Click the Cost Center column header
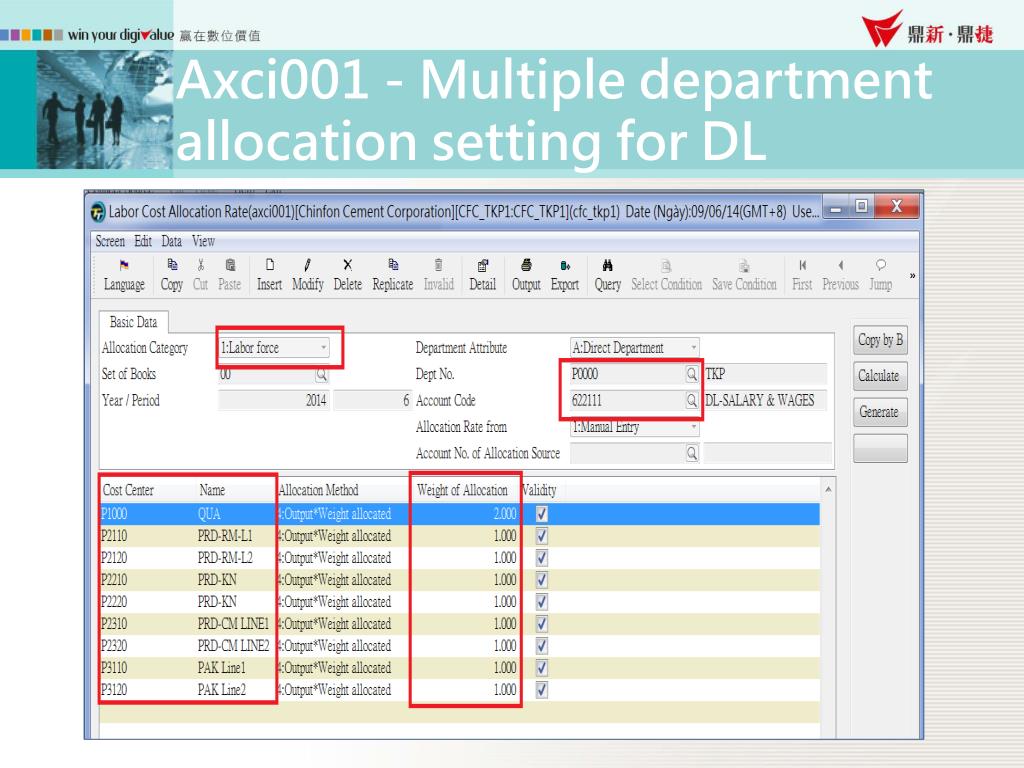 click(128, 490)
